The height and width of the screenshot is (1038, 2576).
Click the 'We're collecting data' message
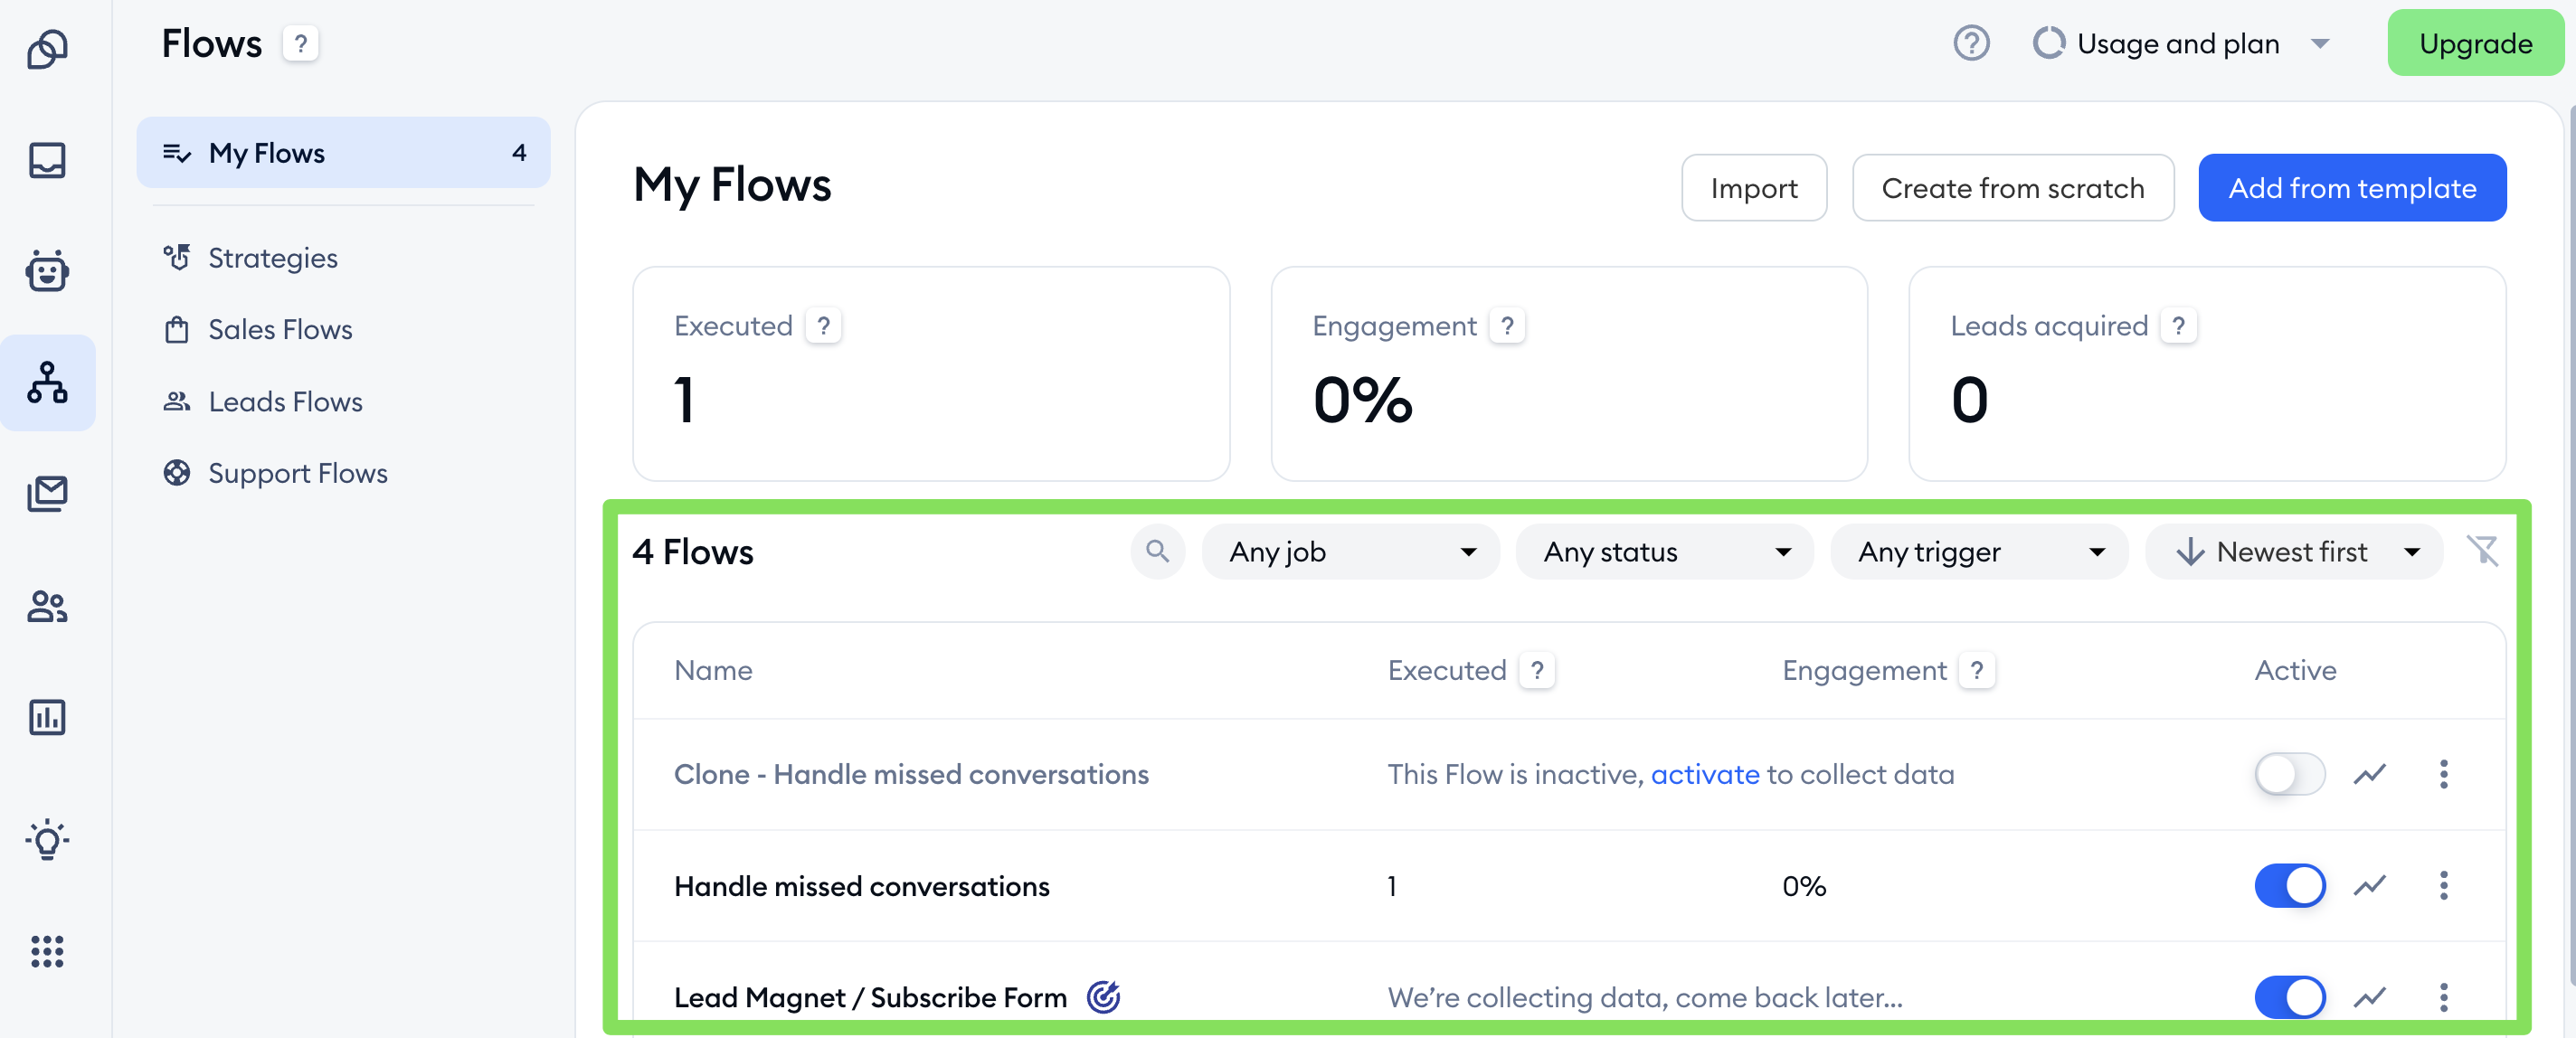coord(1644,997)
